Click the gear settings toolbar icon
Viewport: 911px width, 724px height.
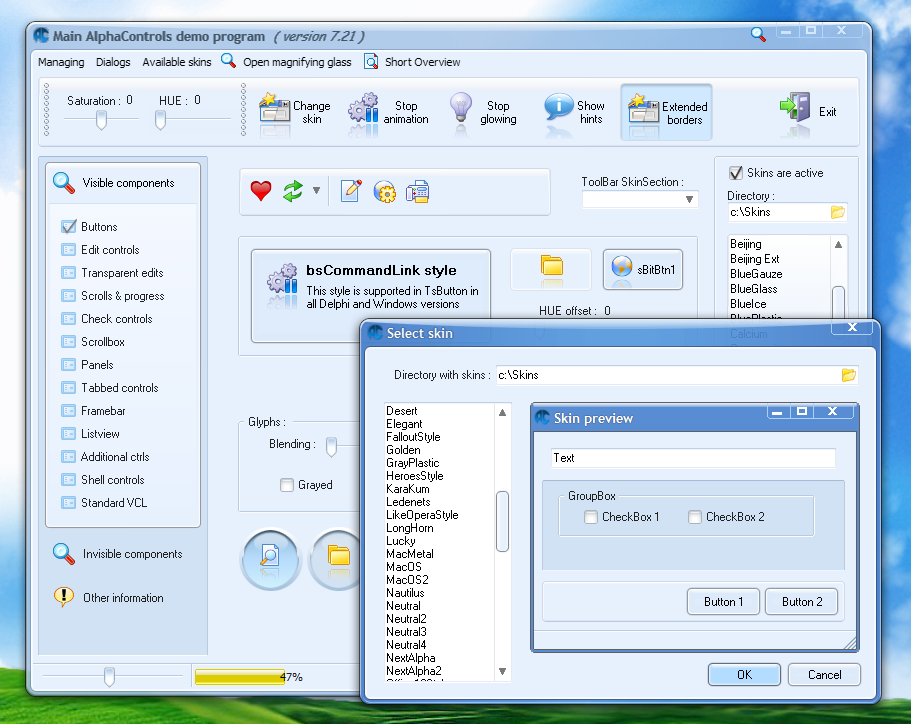click(x=384, y=192)
